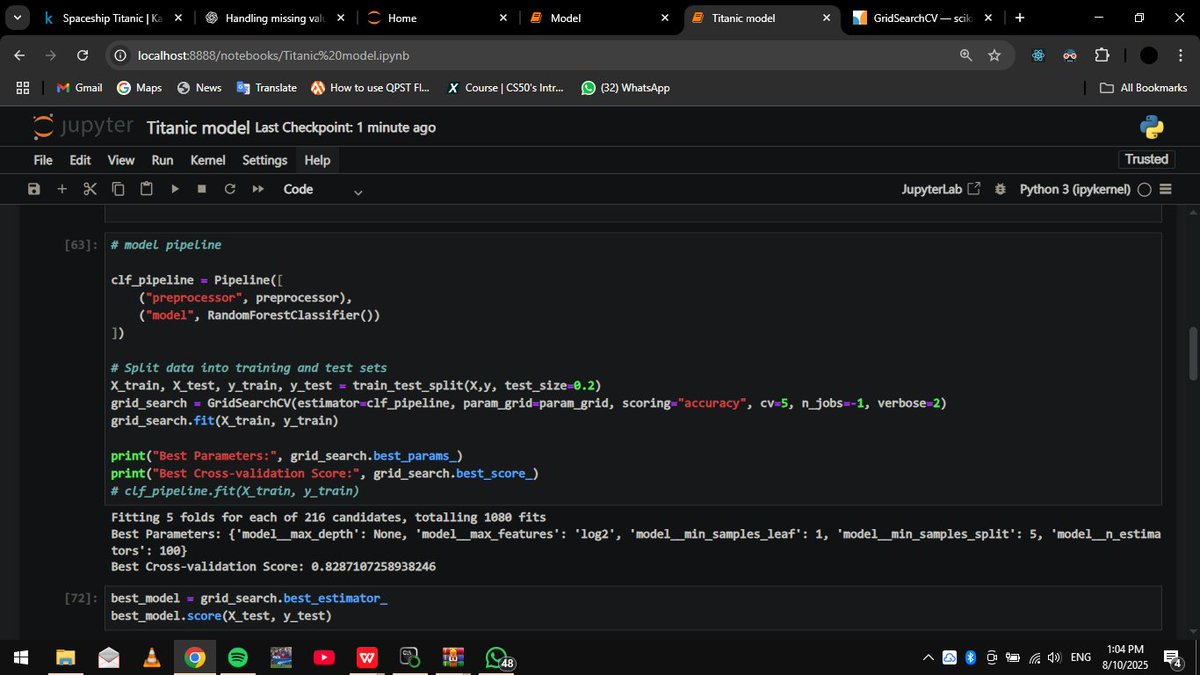The height and width of the screenshot is (675, 1200).
Task: Click the kernel status circle indicator
Action: [1144, 189]
